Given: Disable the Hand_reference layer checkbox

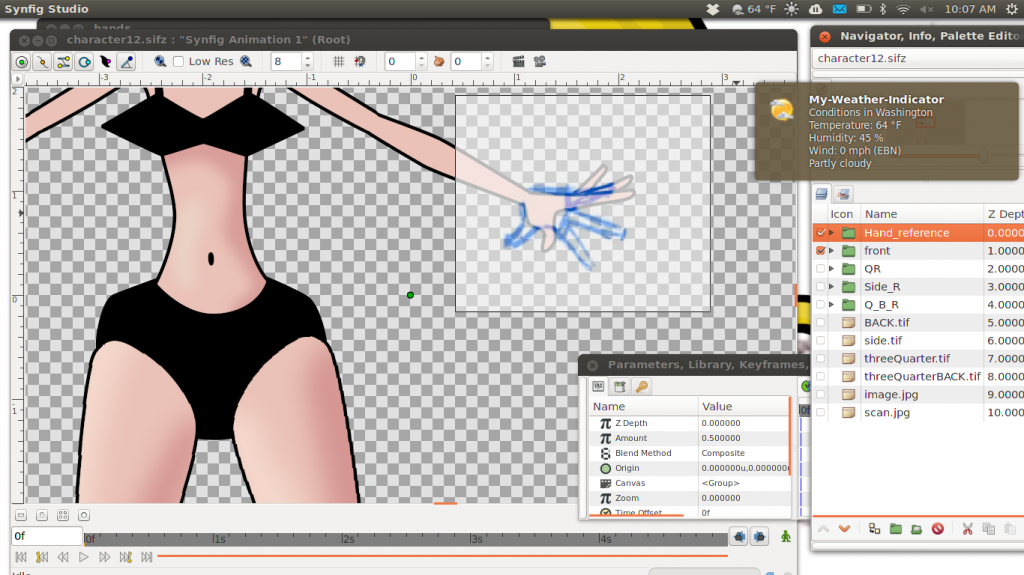Looking at the screenshot, I should pos(821,233).
